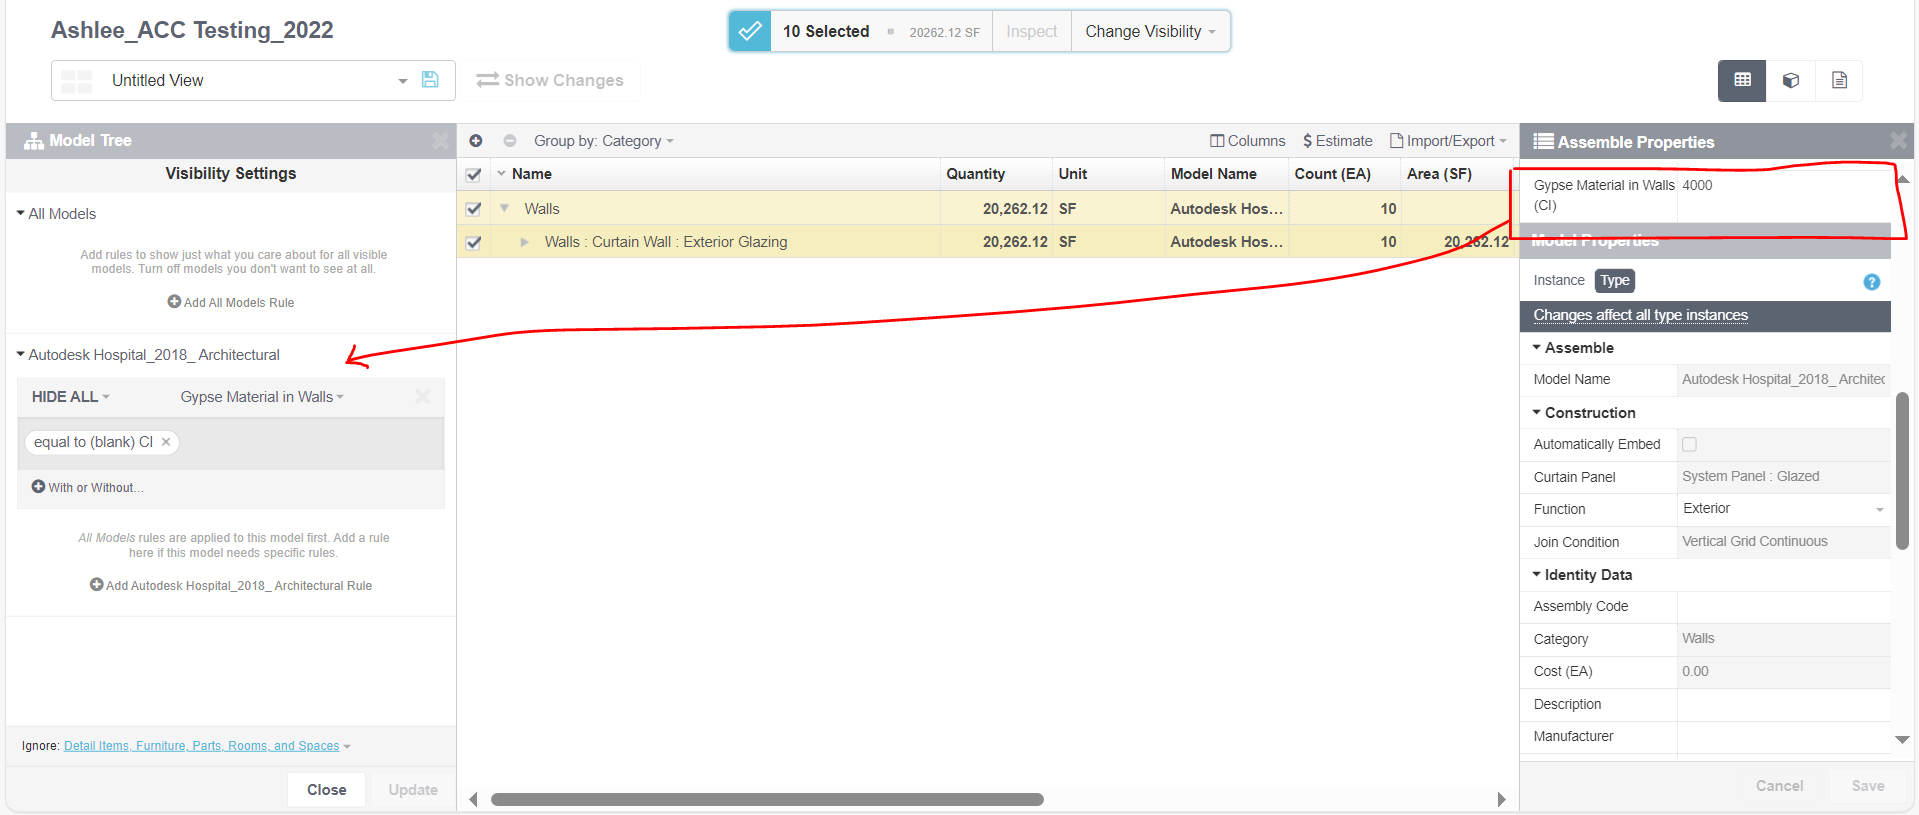Image resolution: width=1919 pixels, height=815 pixels.
Task: Sort by the Unit column header
Action: tap(1072, 174)
